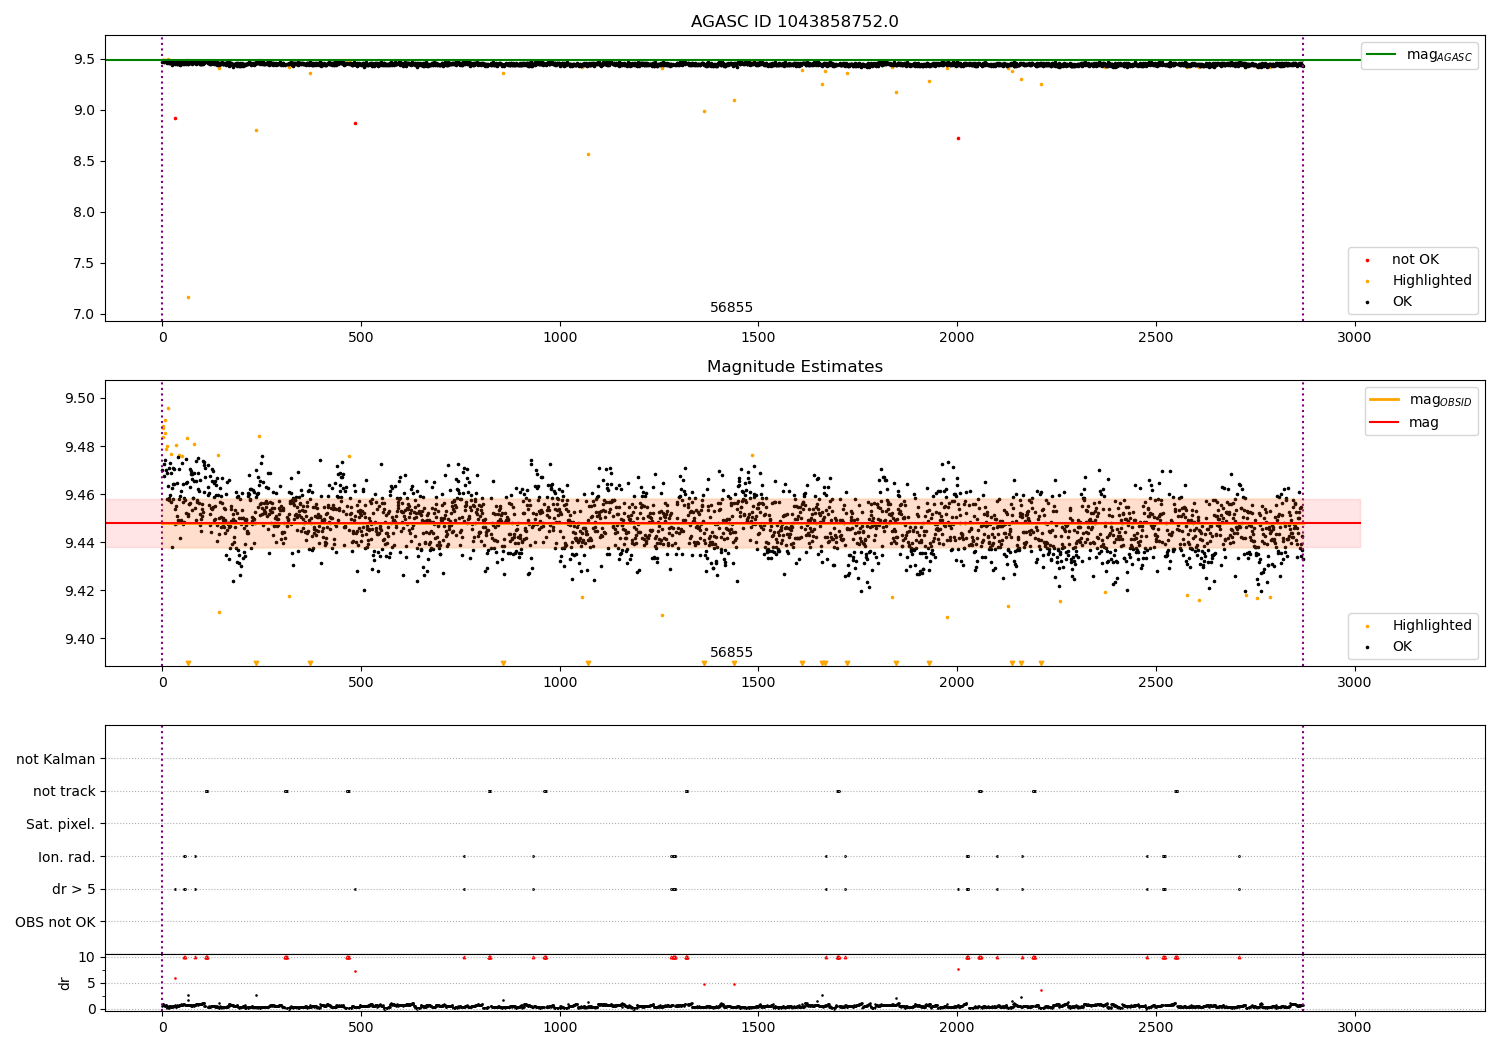Click the "1500" tick under the top plot

[758, 338]
